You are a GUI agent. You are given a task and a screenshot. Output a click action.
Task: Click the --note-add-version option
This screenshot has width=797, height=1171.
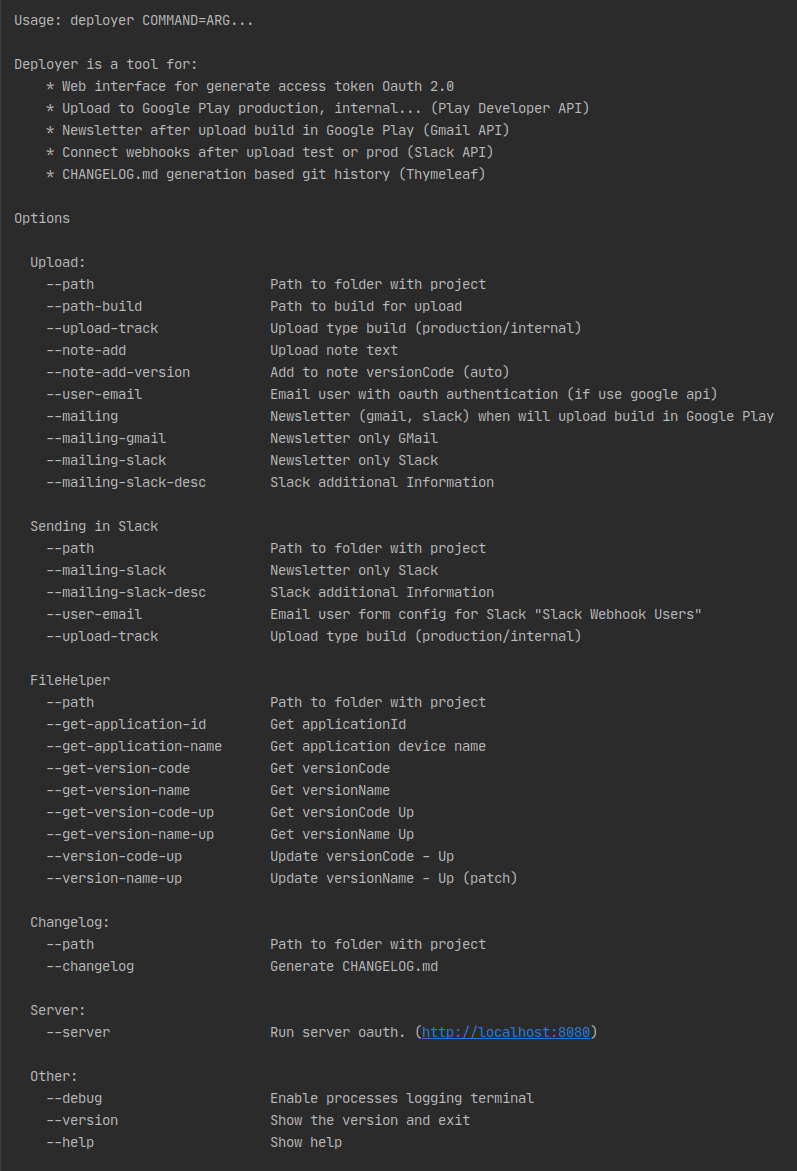point(118,372)
